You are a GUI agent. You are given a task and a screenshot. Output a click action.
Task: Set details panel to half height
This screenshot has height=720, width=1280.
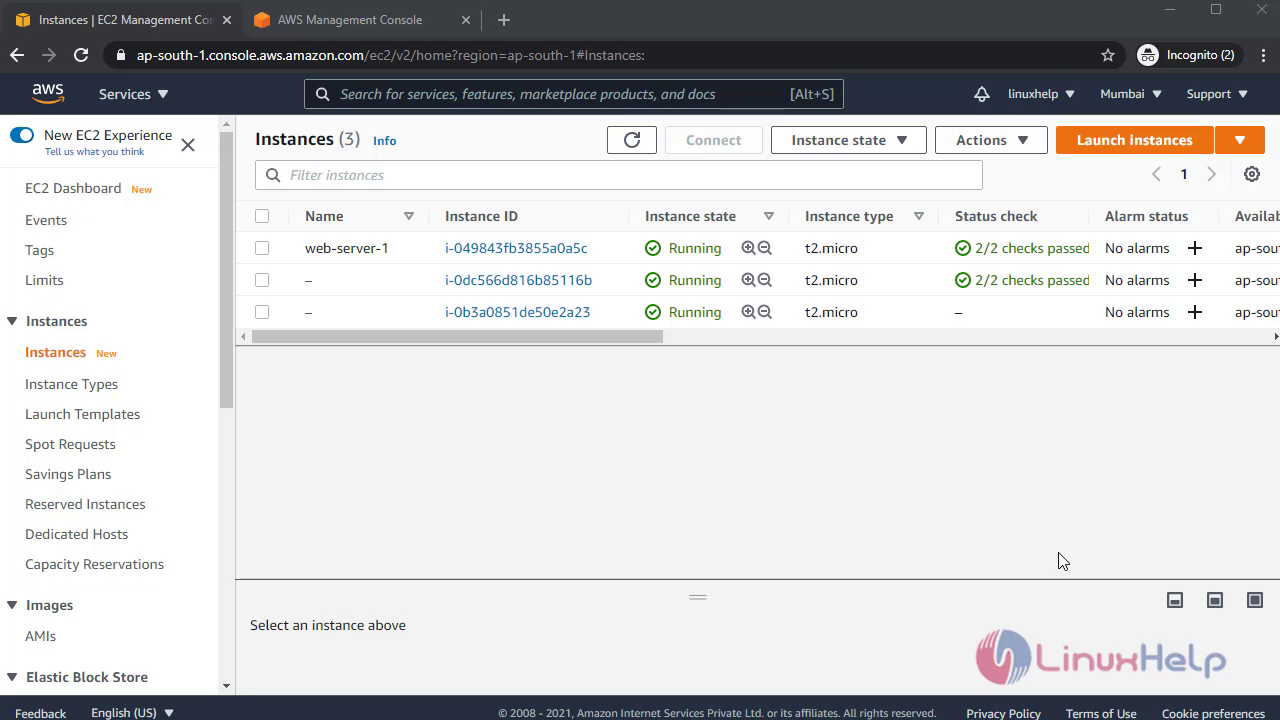tap(1215, 600)
